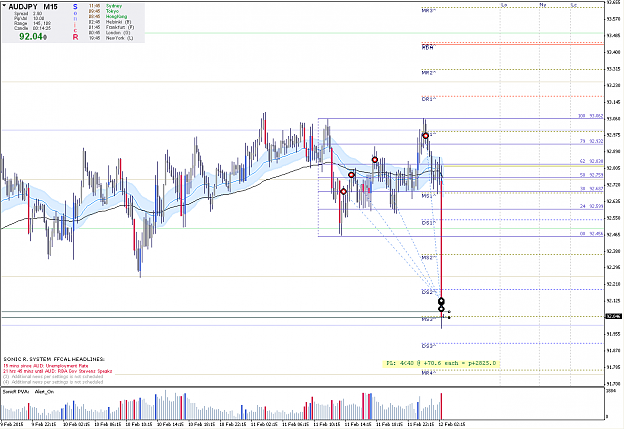
Task: Click the RBA Gov Stevens Speaks news line
Action: coord(58,371)
